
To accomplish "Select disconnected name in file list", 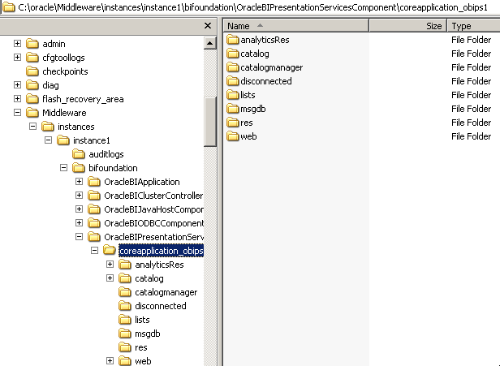I will (266, 81).
